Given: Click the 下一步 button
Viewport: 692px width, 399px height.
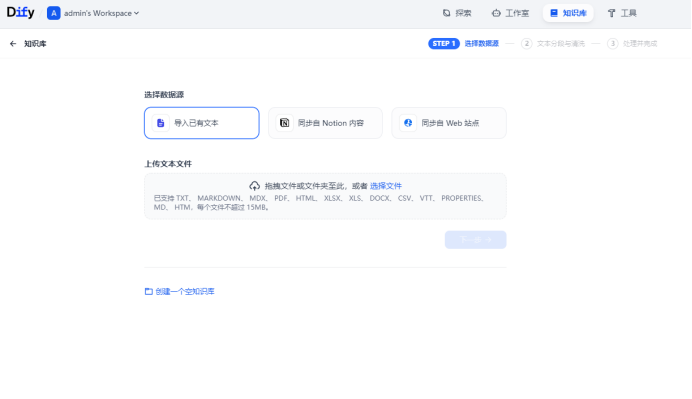Looking at the screenshot, I should pos(475,240).
